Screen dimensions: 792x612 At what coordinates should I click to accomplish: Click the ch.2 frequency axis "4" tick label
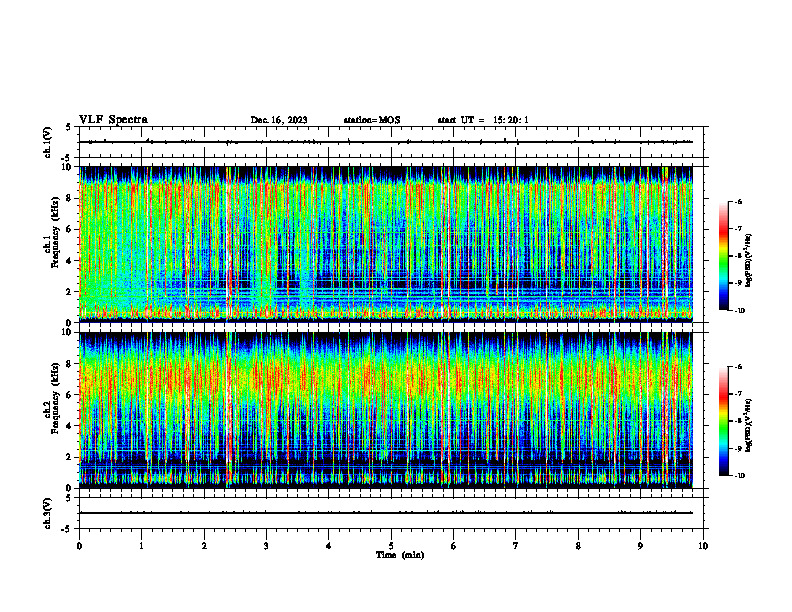coord(69,426)
